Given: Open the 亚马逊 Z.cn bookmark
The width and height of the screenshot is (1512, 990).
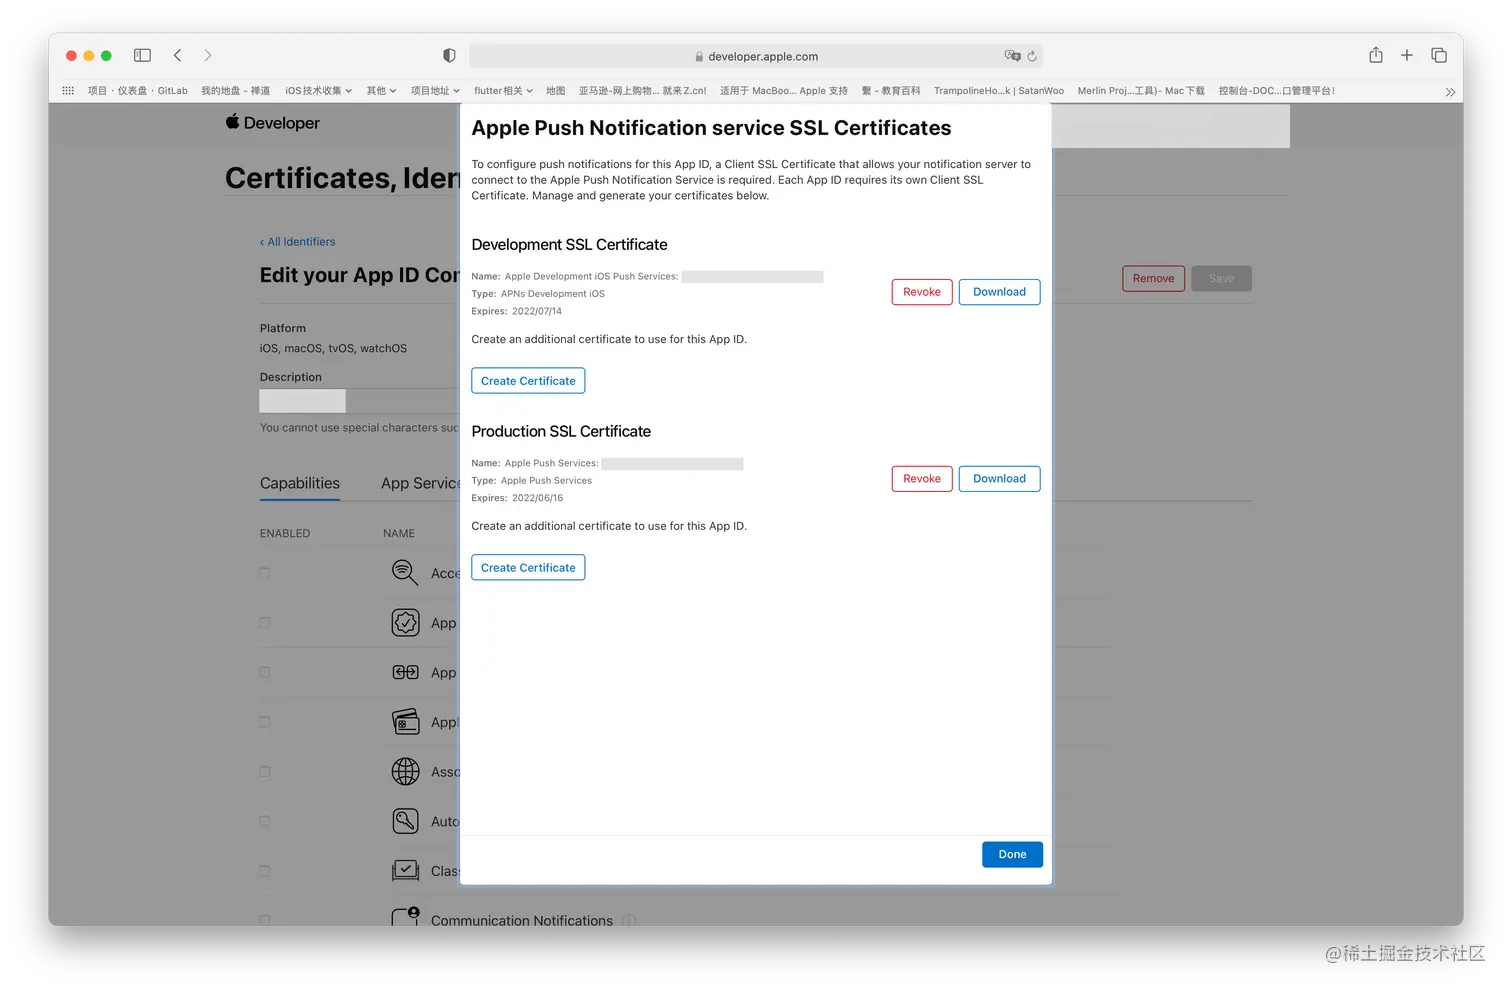Looking at the screenshot, I should tap(642, 90).
